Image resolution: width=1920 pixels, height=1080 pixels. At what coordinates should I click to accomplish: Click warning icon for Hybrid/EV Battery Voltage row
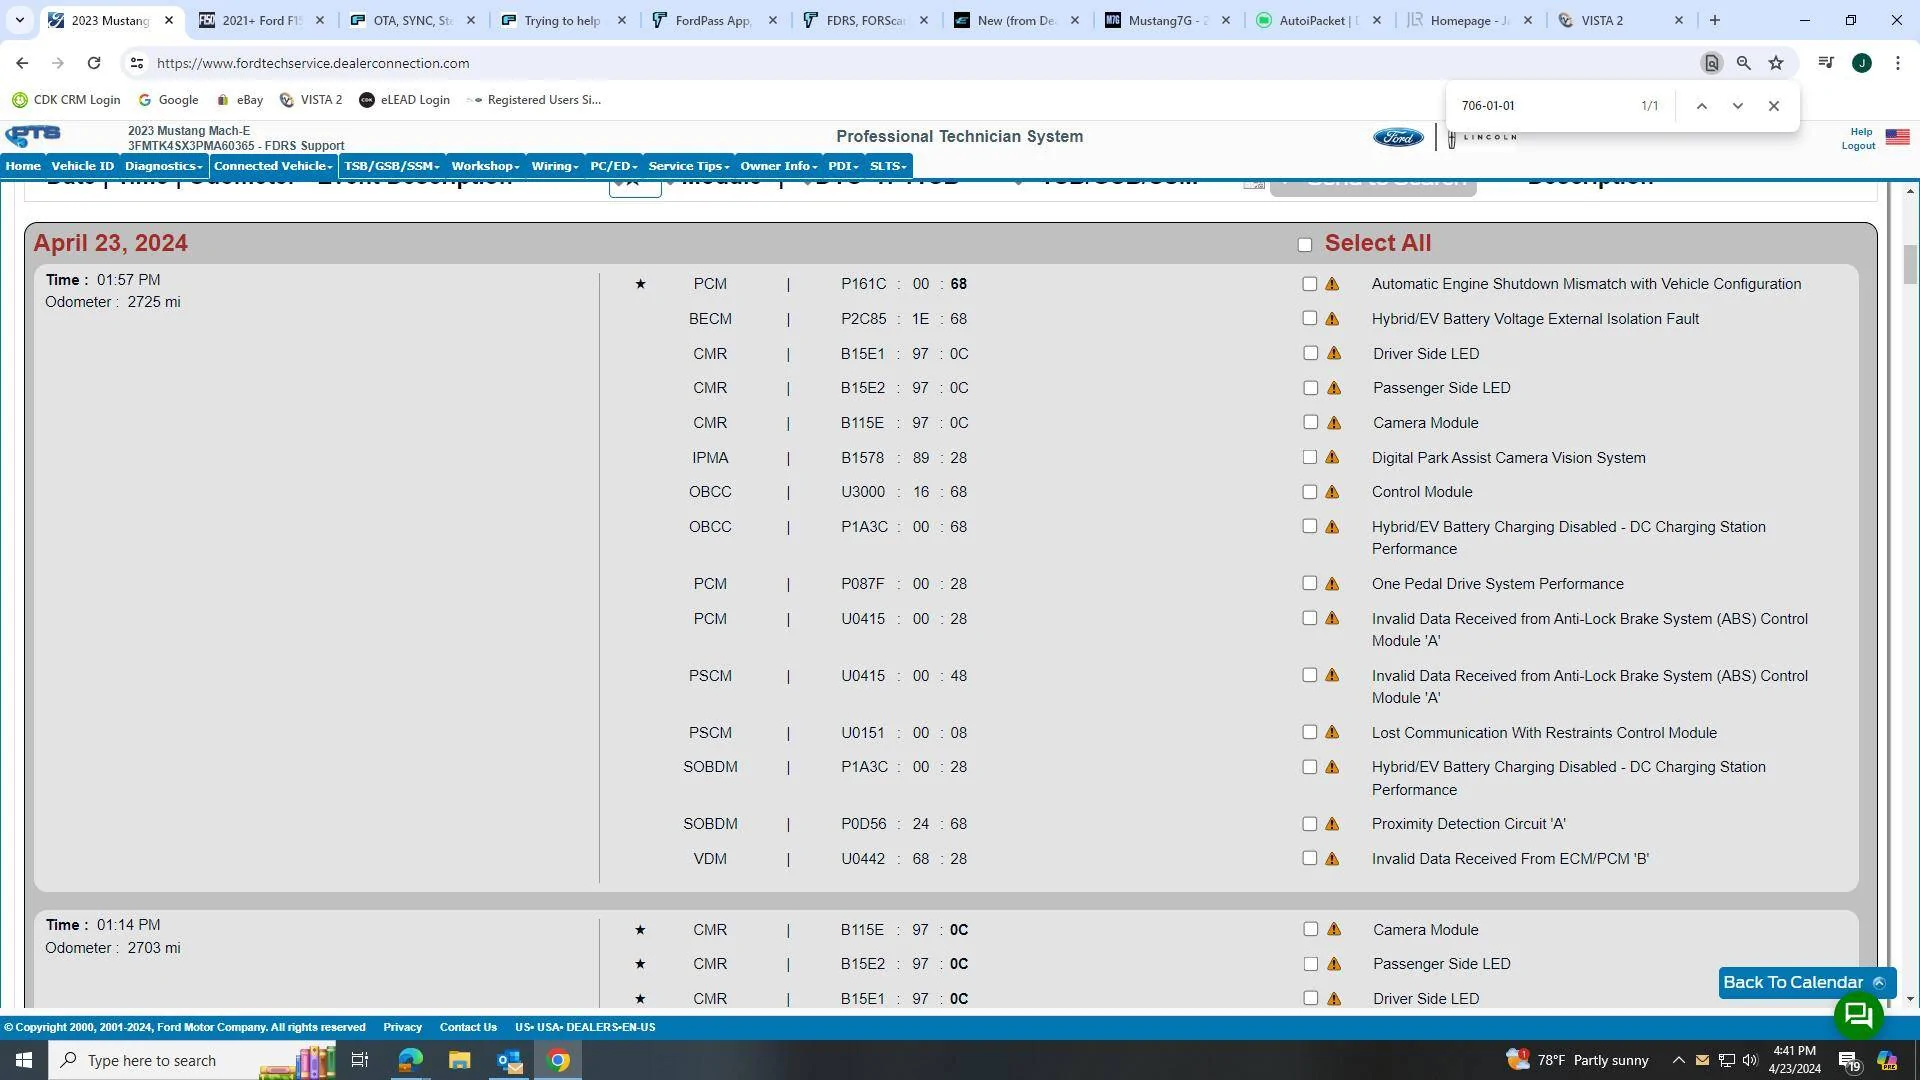[1332, 319]
